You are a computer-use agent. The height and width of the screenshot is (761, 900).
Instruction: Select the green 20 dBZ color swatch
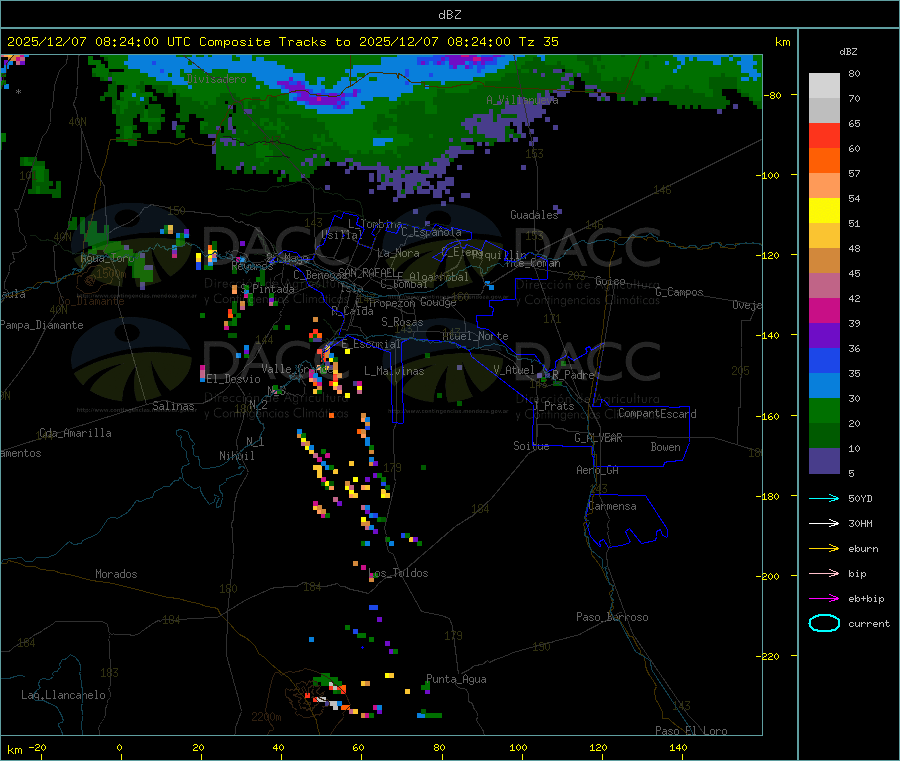[824, 410]
